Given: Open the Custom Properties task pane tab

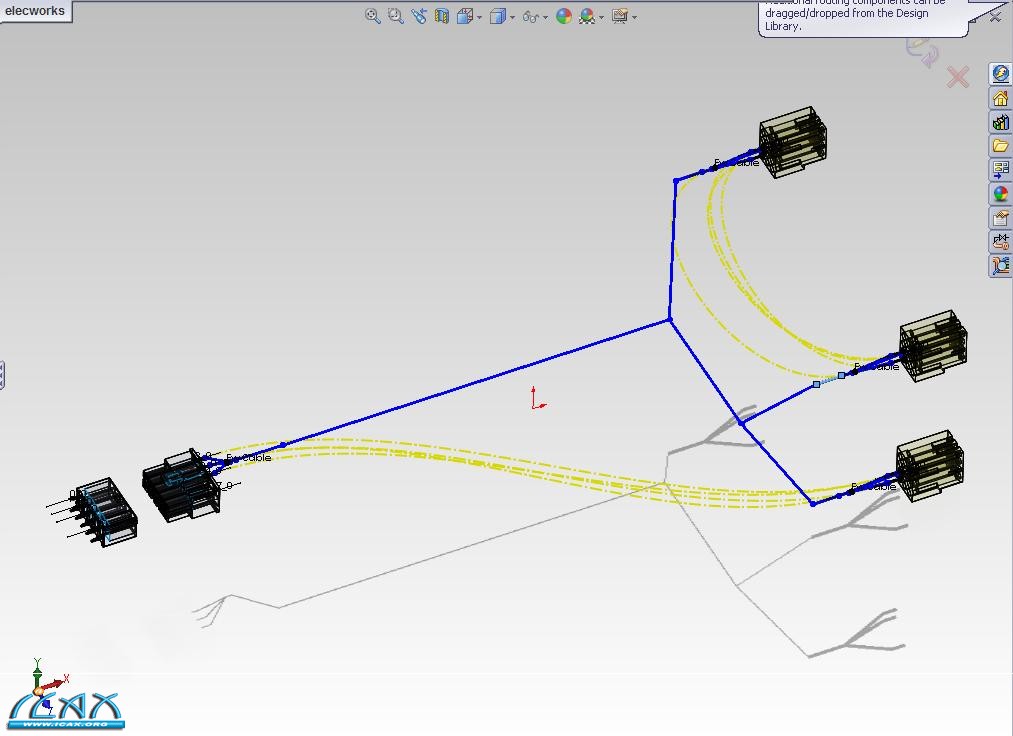Looking at the screenshot, I should tap(1000, 218).
